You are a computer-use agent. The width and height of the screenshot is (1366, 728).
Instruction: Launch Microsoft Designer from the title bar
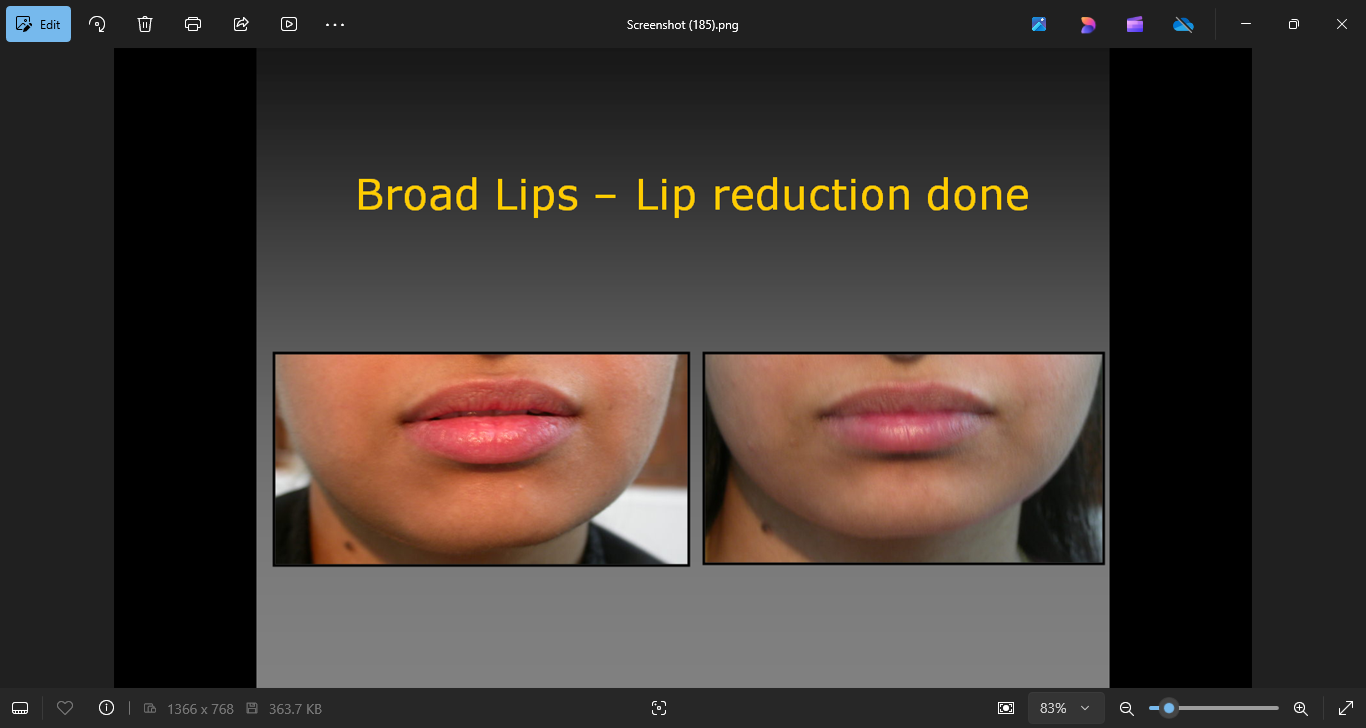[1087, 24]
